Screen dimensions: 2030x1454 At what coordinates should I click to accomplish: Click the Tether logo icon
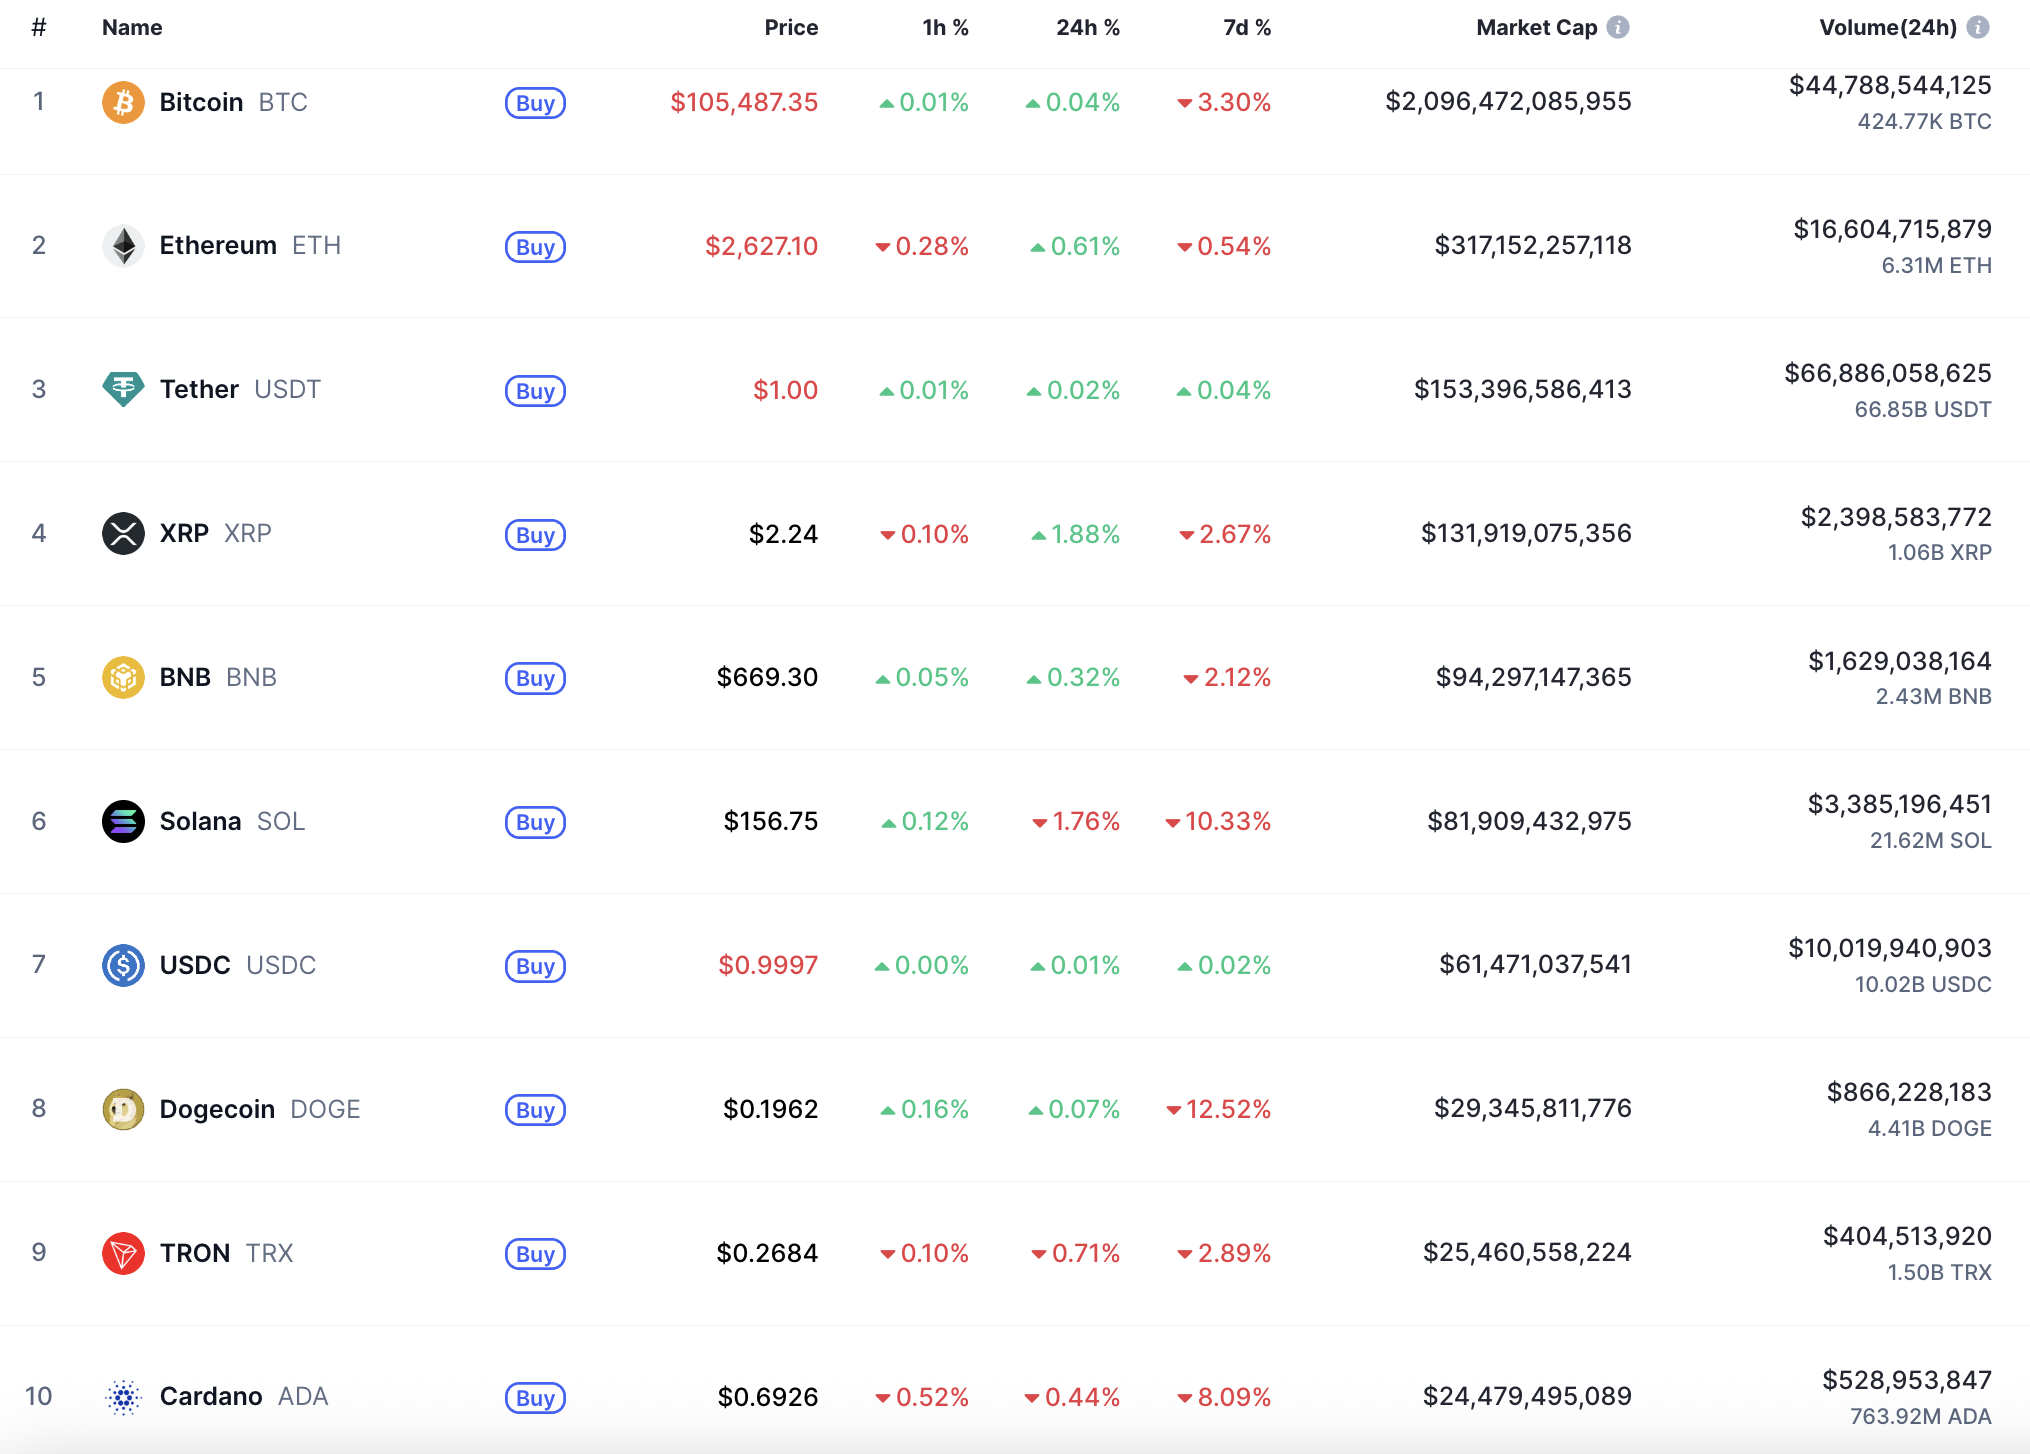(123, 389)
